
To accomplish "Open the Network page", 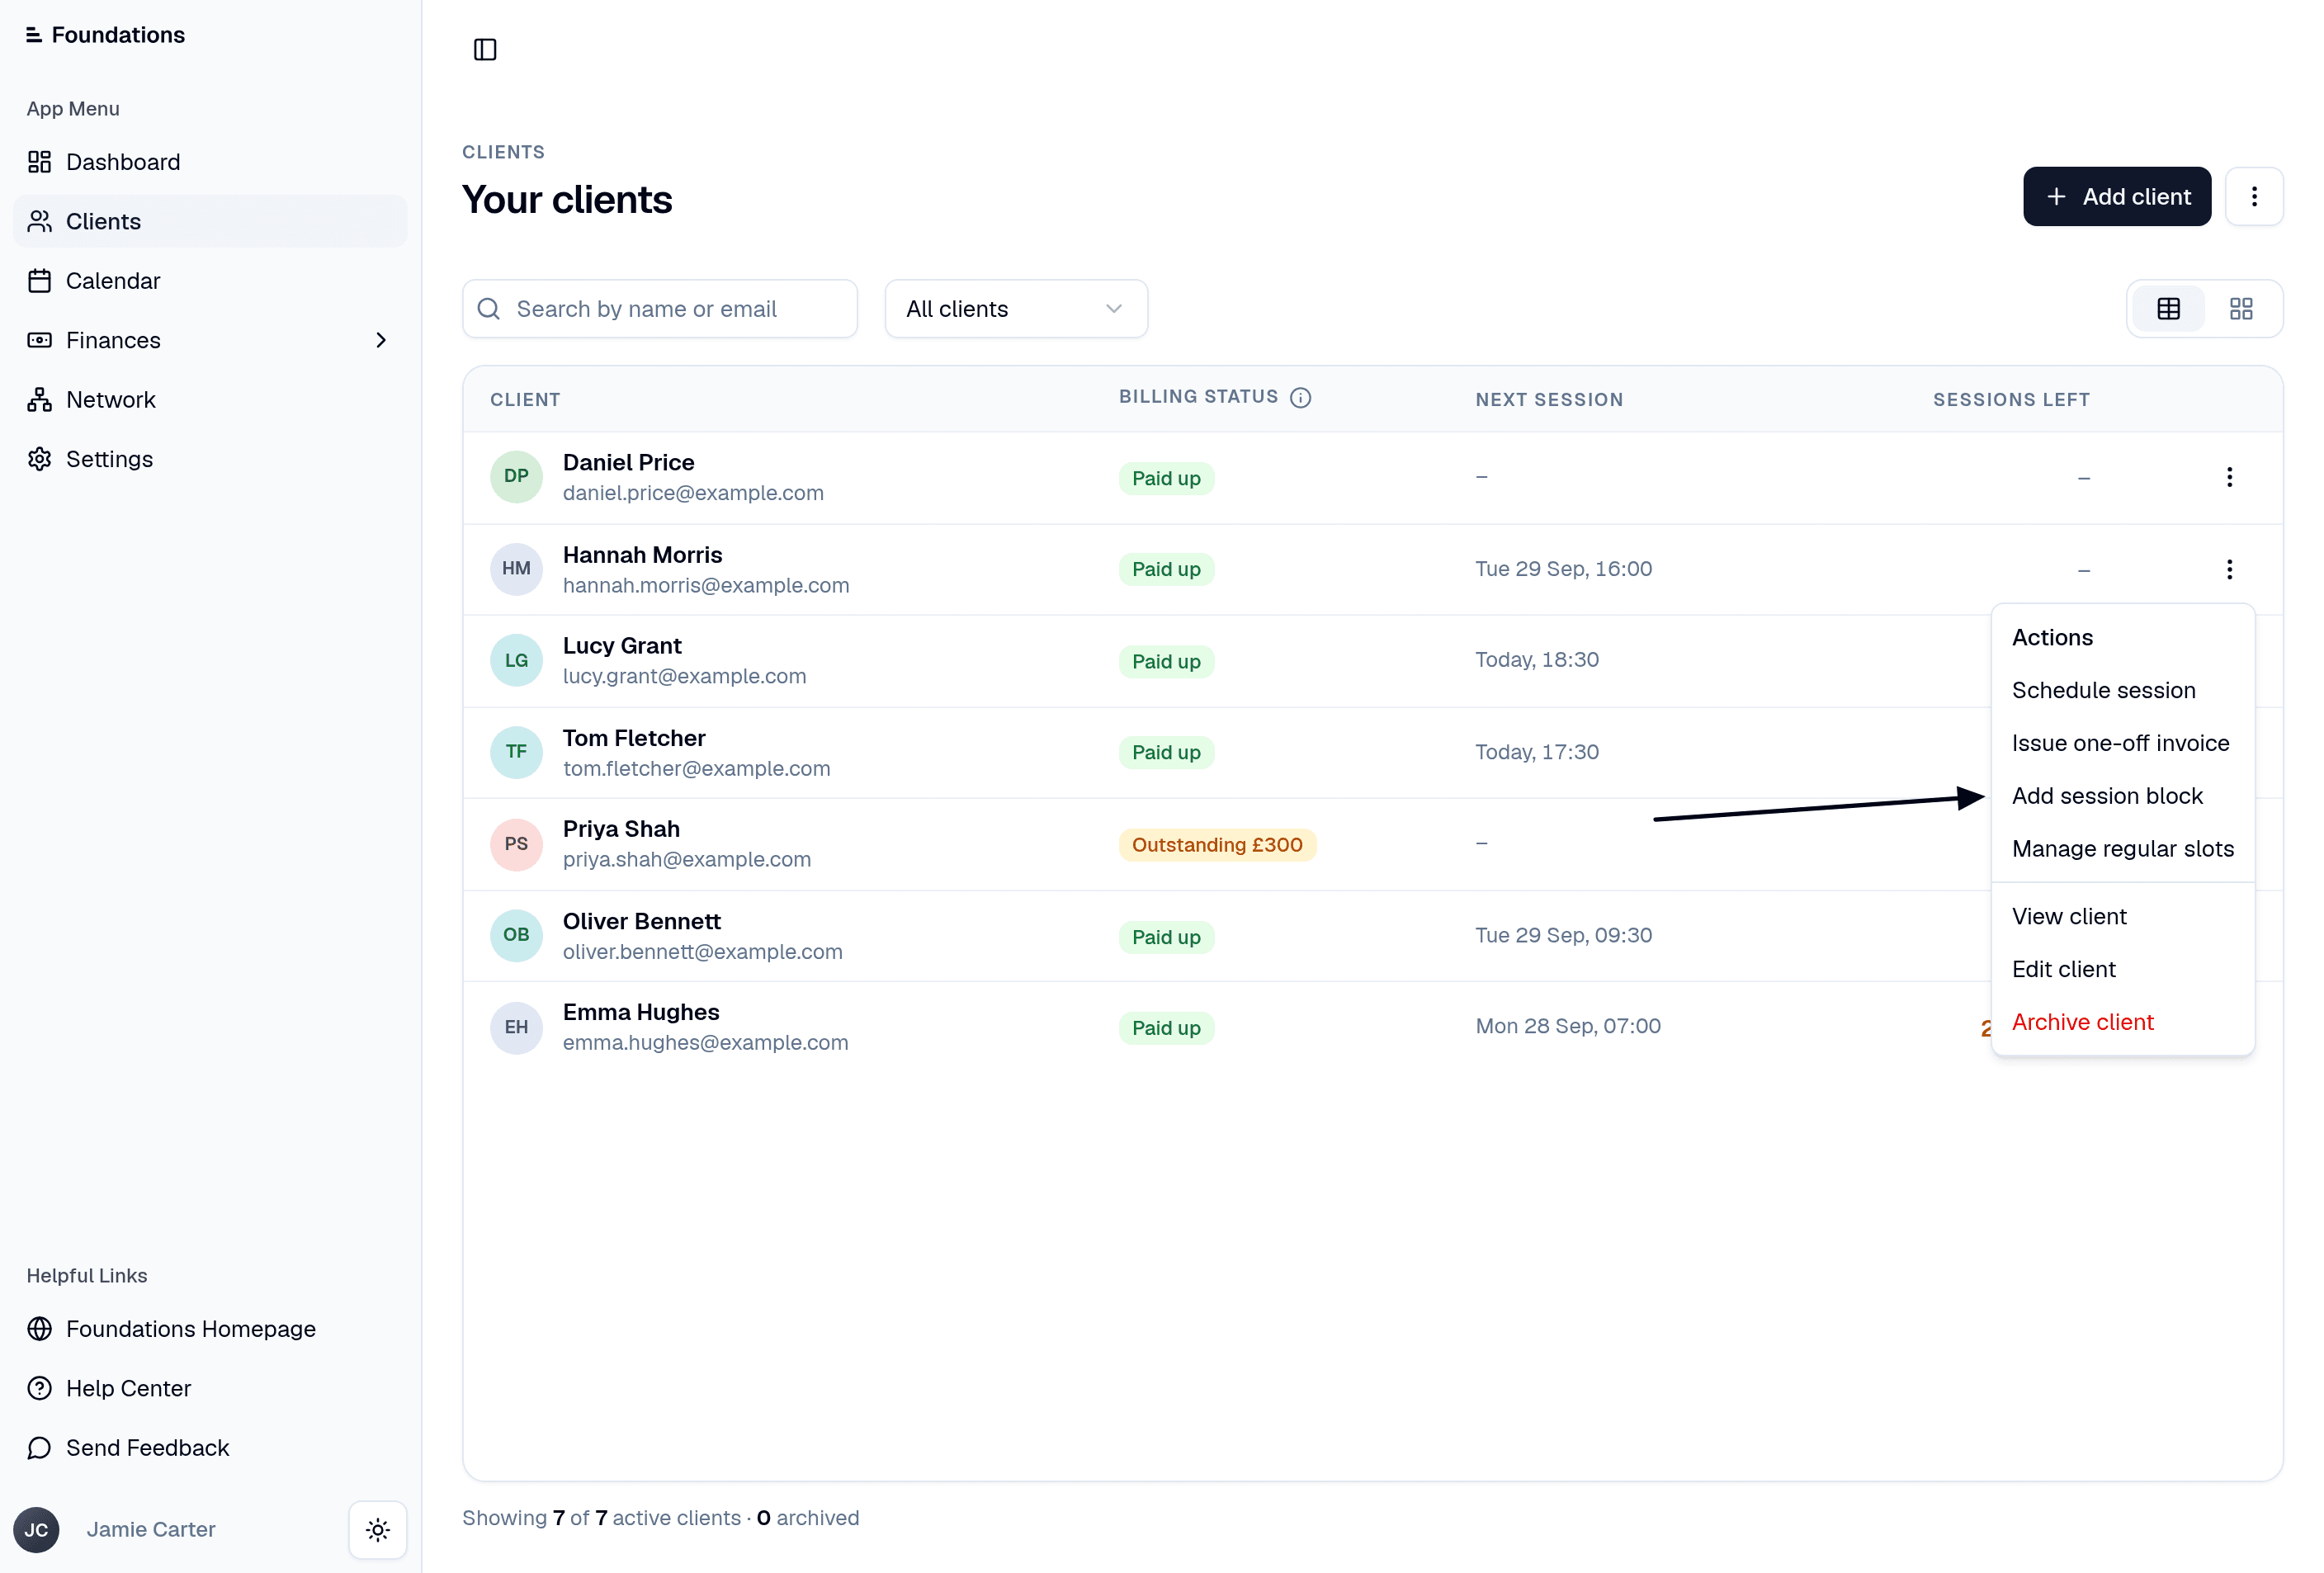I will tap(210, 400).
